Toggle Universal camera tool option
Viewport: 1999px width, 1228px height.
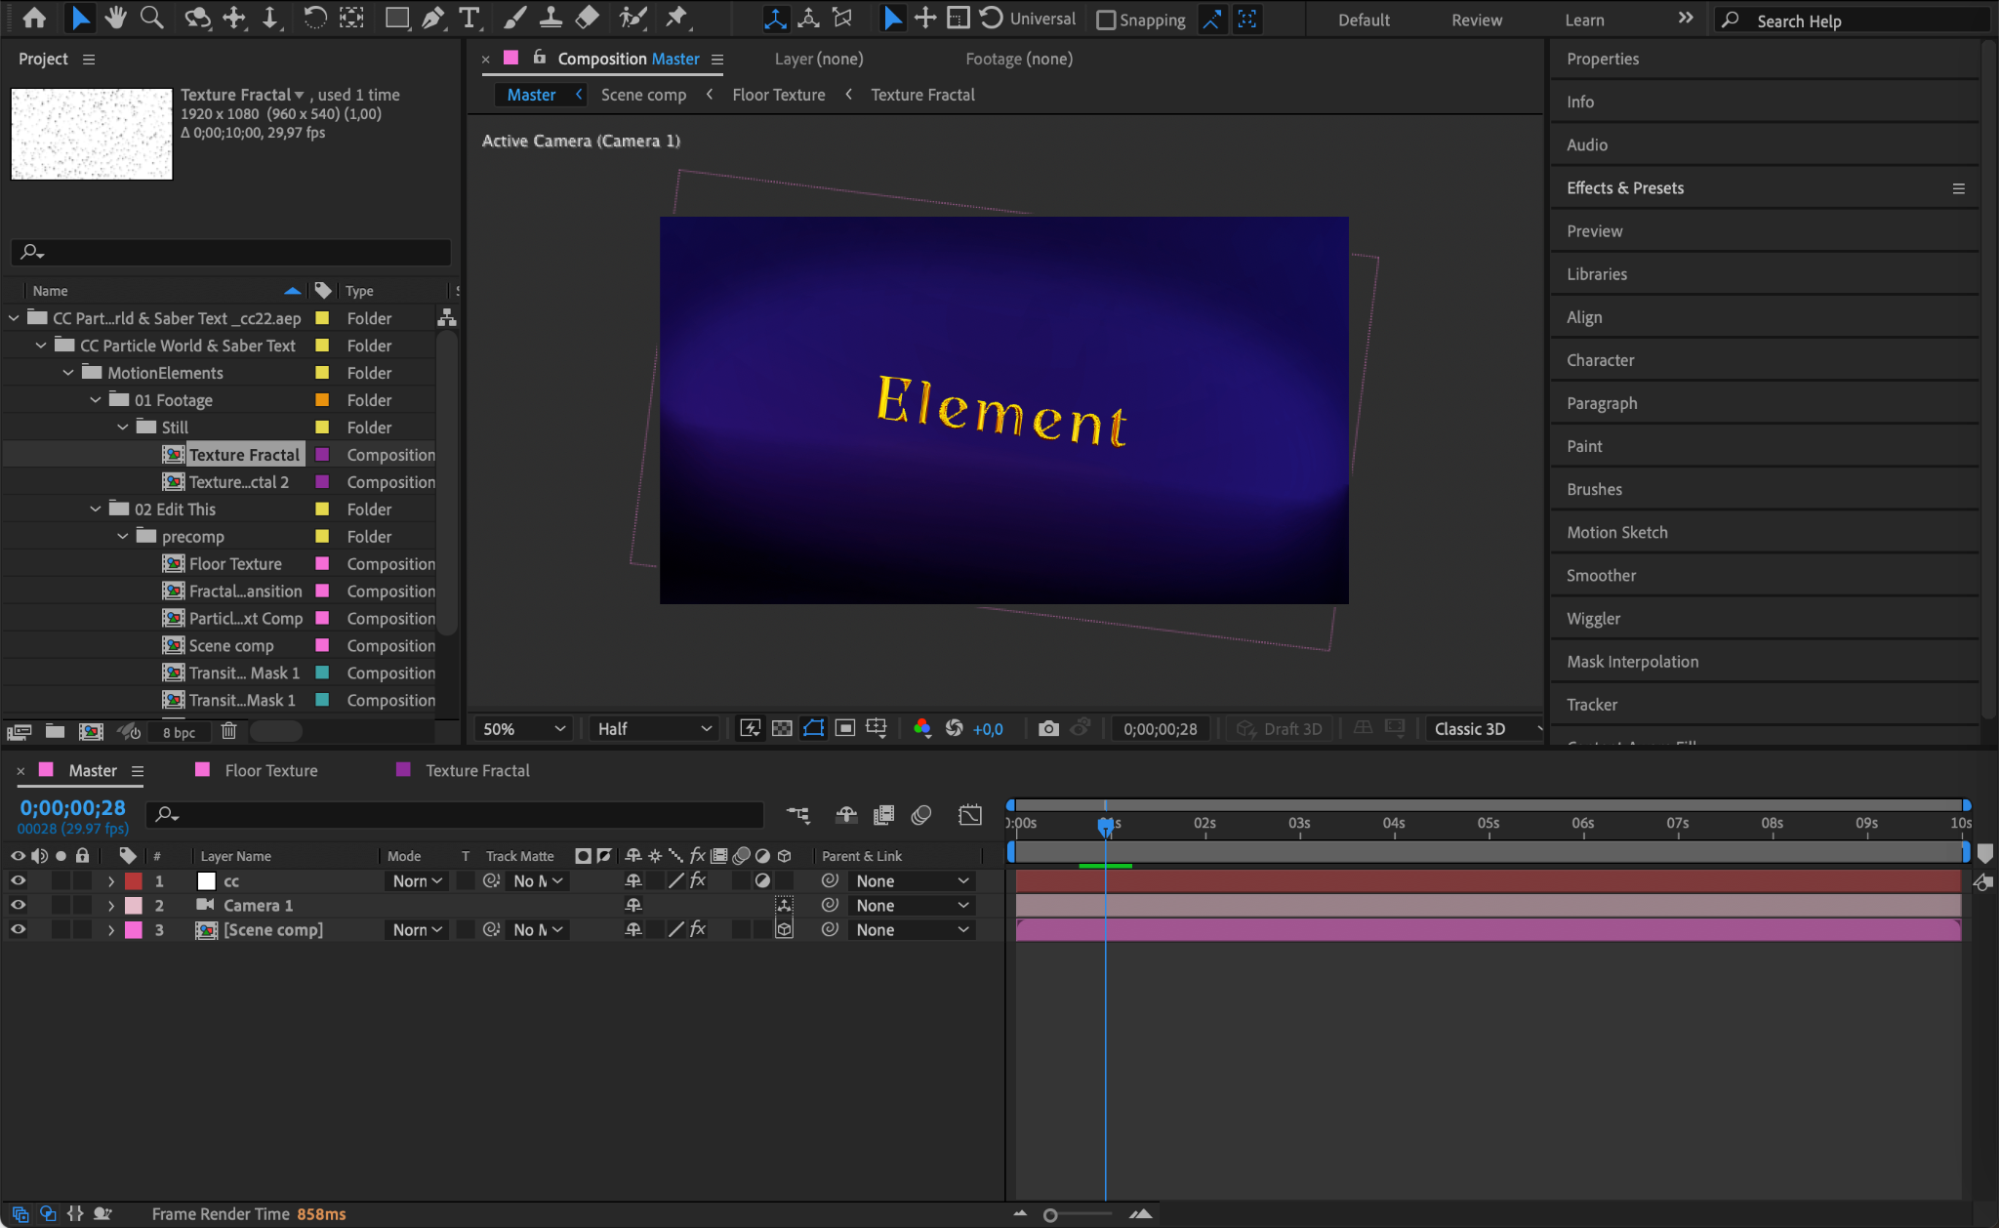click(1028, 19)
